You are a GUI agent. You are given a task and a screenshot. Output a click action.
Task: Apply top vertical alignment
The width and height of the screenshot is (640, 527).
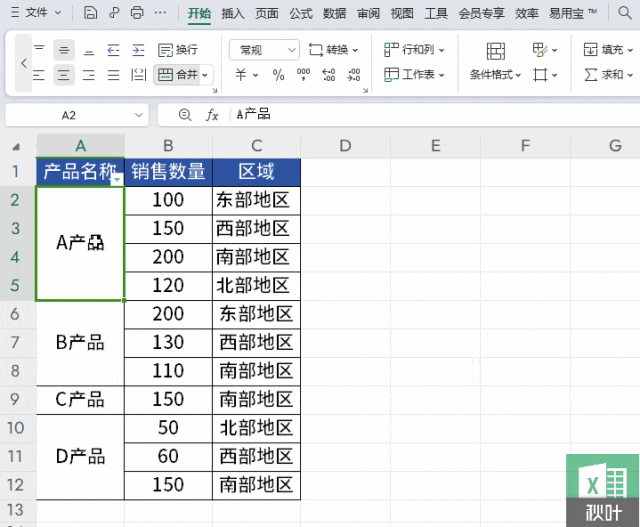coord(39,50)
